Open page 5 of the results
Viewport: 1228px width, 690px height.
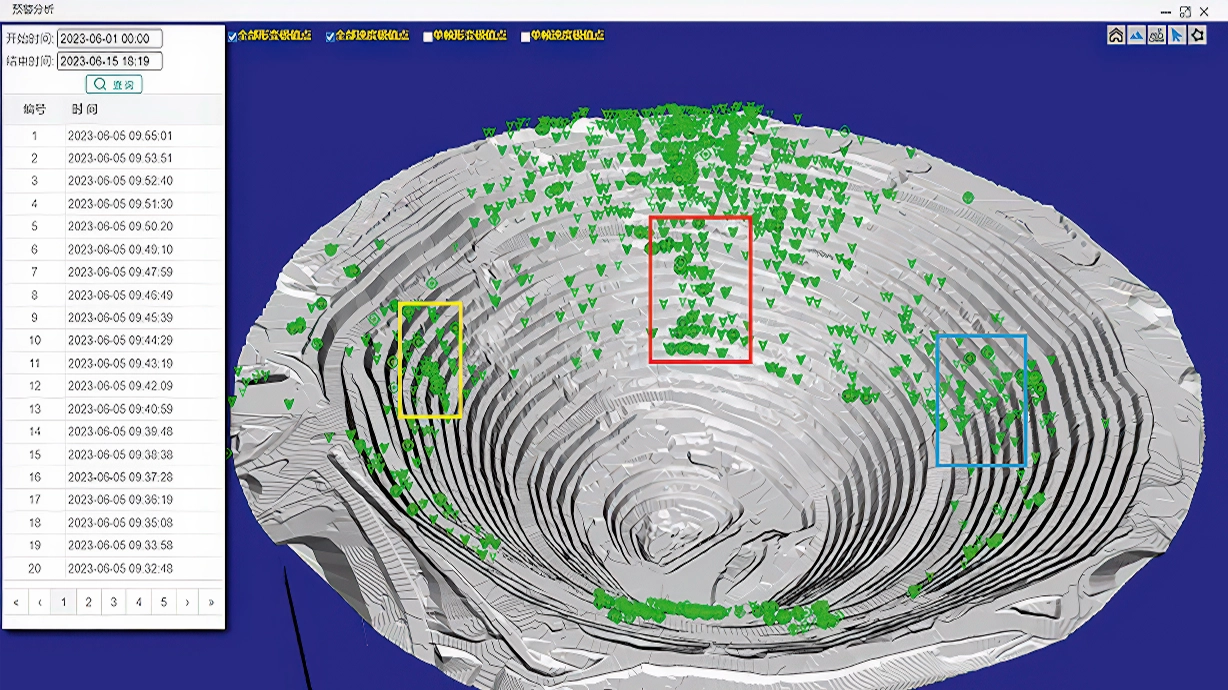point(163,602)
